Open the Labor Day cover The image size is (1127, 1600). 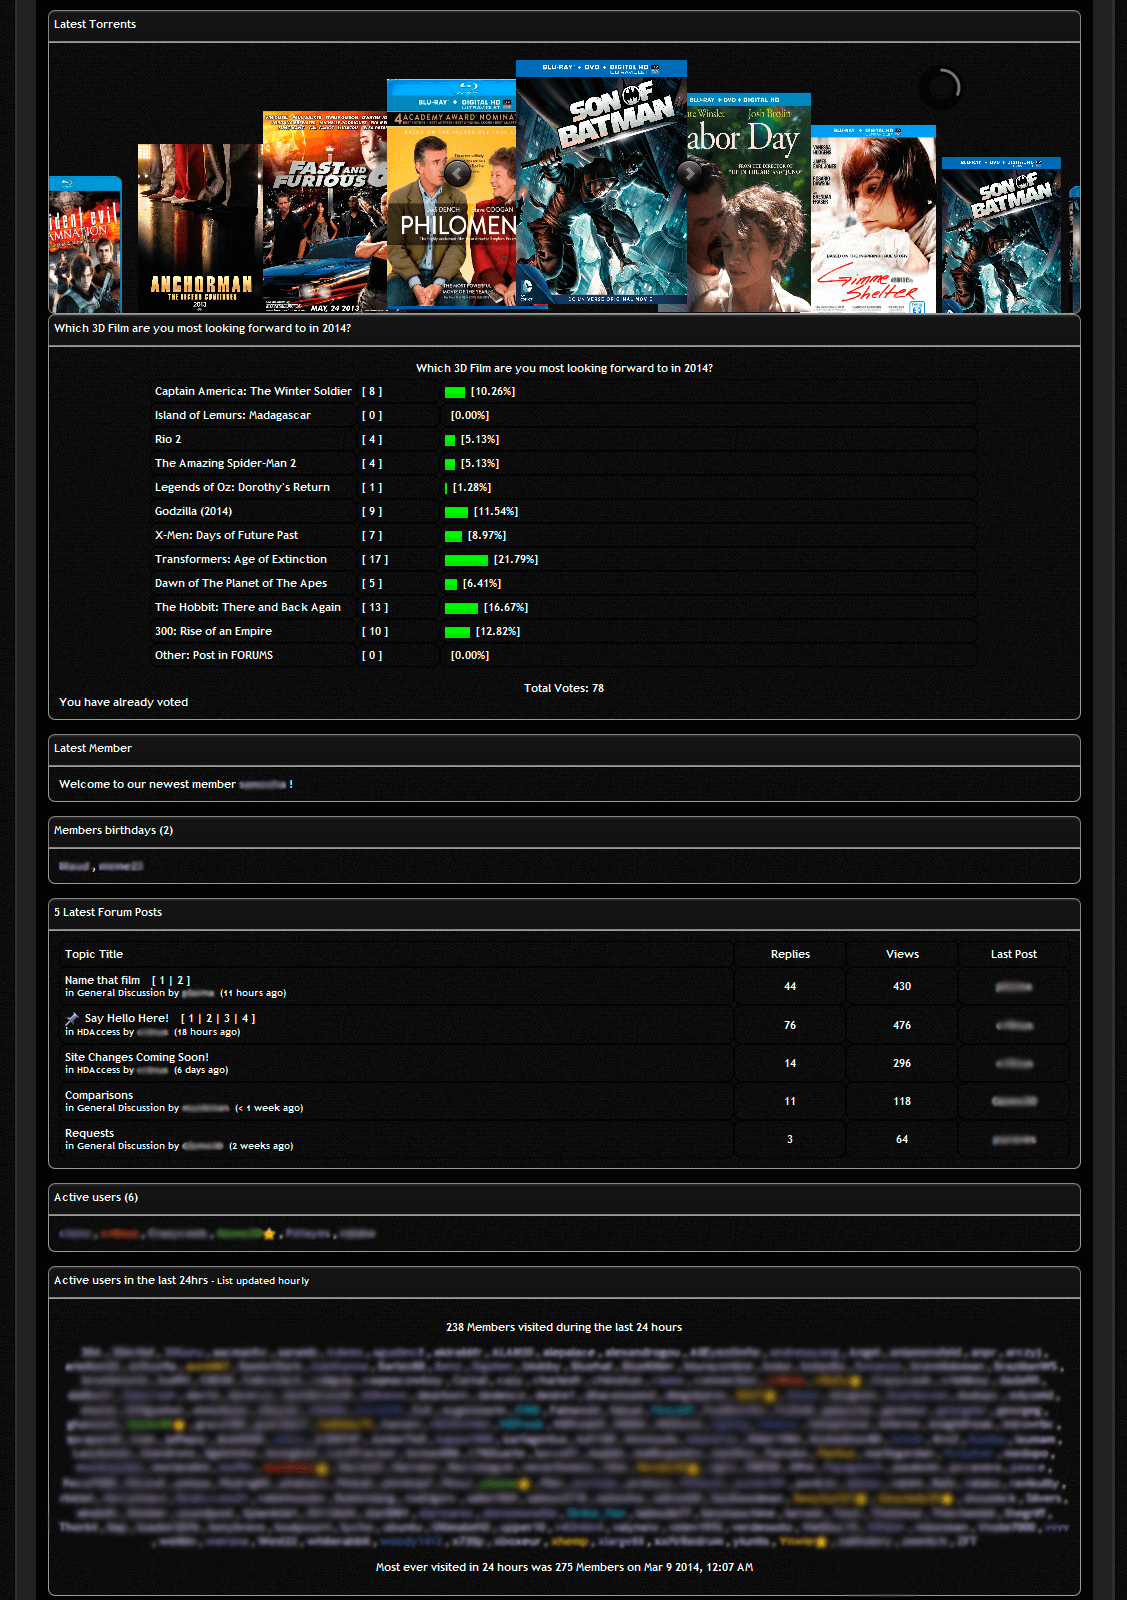point(749,203)
